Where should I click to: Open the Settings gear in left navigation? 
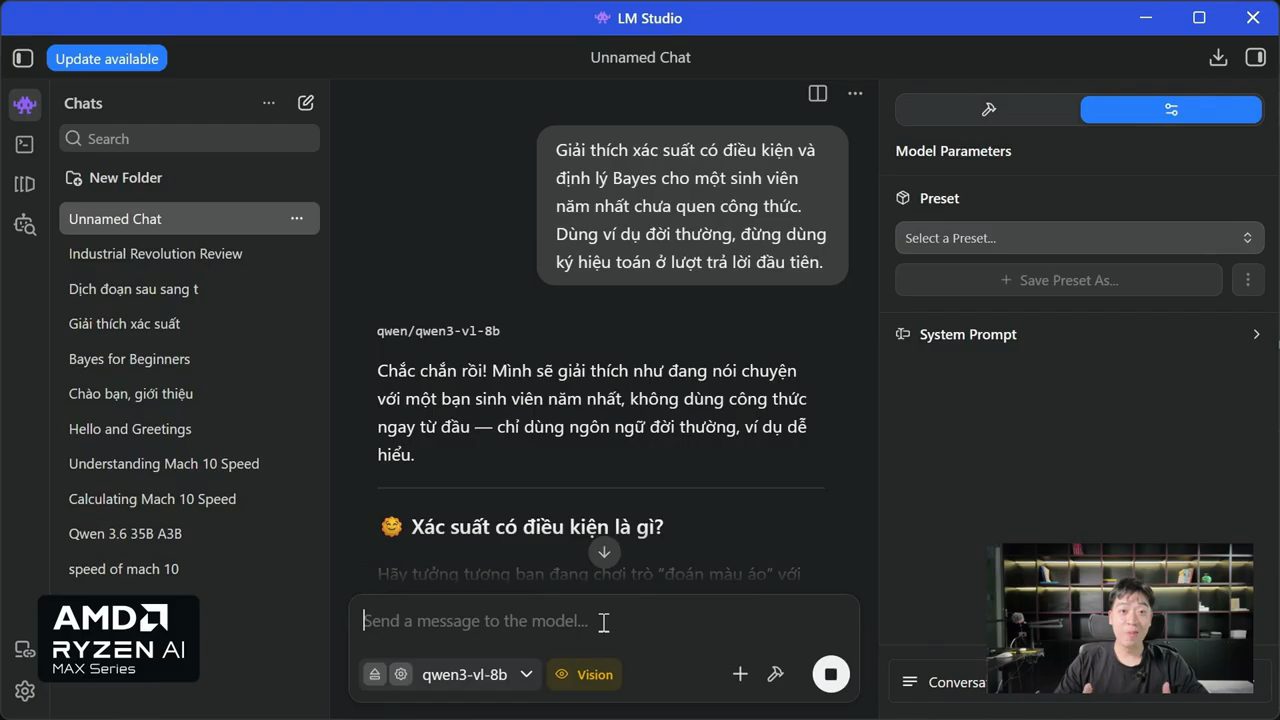pyautogui.click(x=25, y=691)
